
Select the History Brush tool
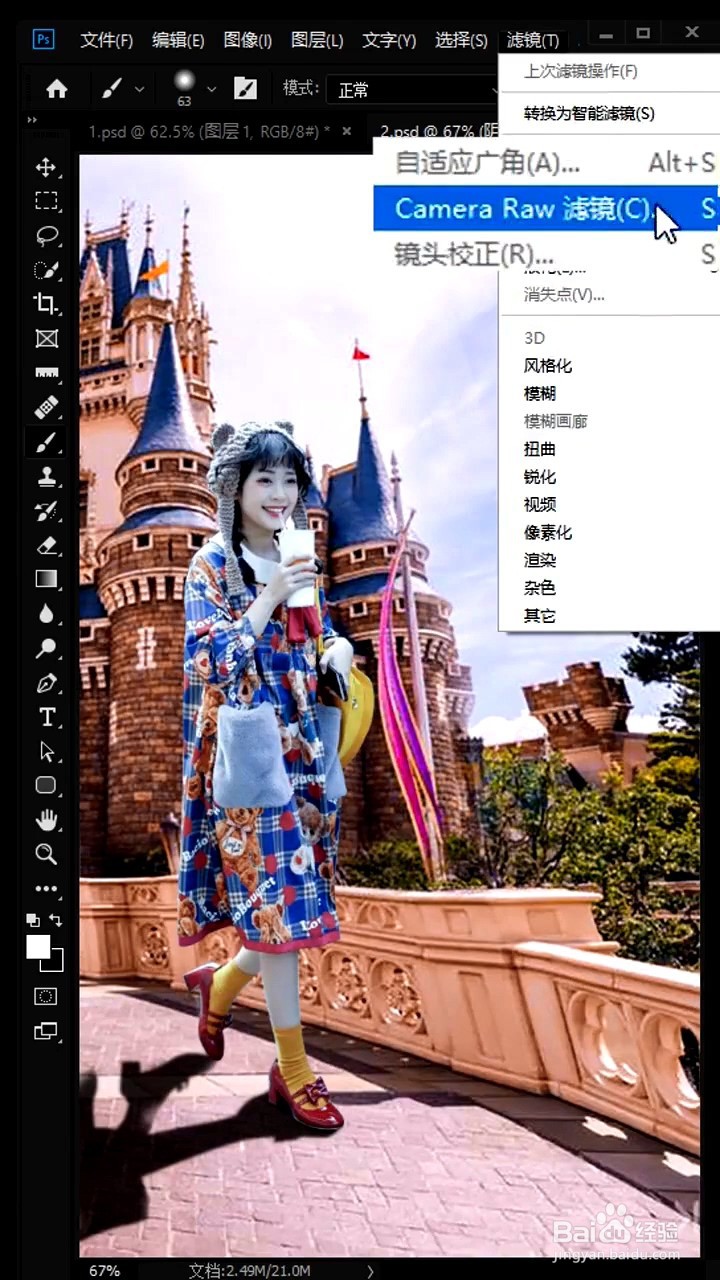coord(46,511)
